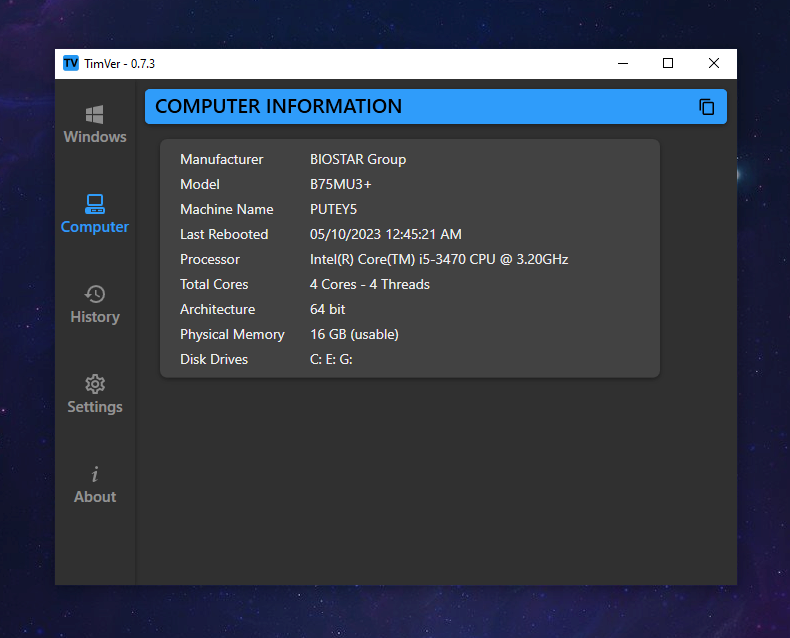Open the Settings gear icon in sidebar
This screenshot has height=638, width=790.
(x=95, y=384)
